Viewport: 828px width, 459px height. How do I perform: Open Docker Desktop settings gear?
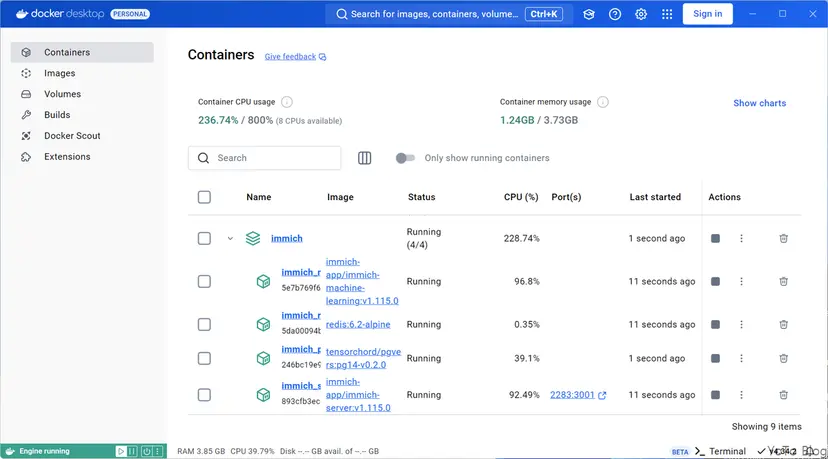point(641,14)
